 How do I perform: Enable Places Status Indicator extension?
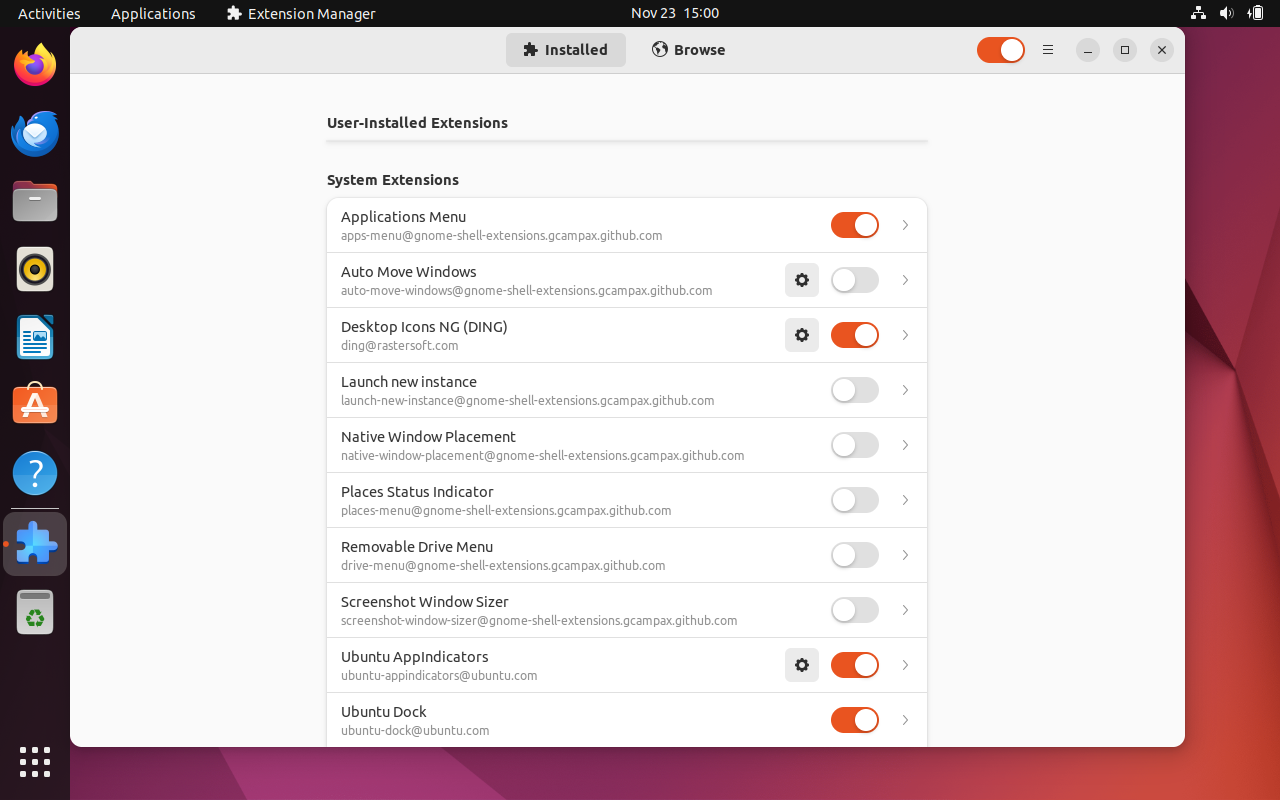855,500
